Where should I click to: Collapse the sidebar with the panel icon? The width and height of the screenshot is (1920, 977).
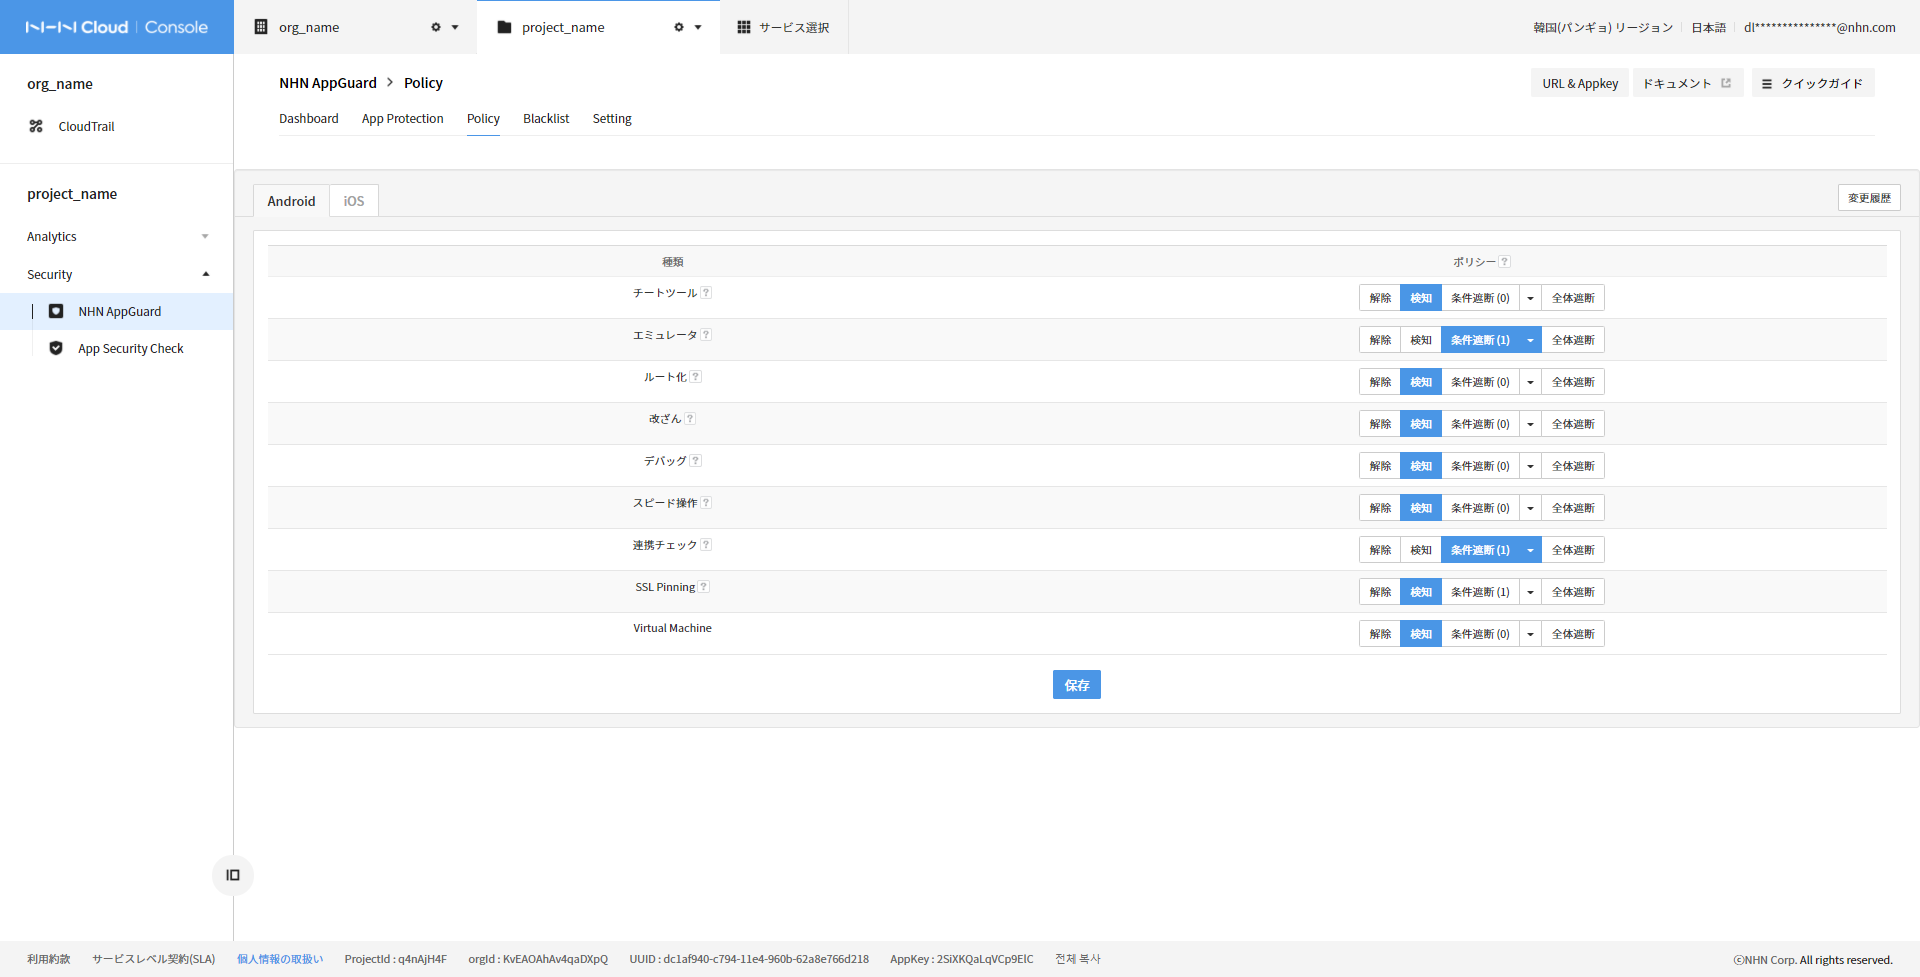(x=233, y=875)
